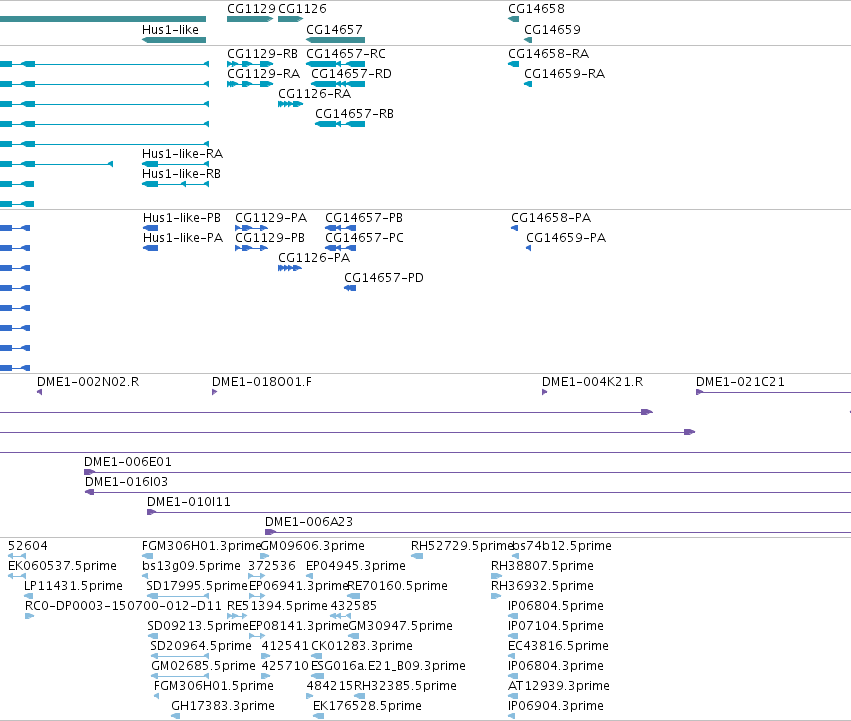Select EST CK01283.3prime
Viewport: 851px width, 721px height.
point(361,646)
